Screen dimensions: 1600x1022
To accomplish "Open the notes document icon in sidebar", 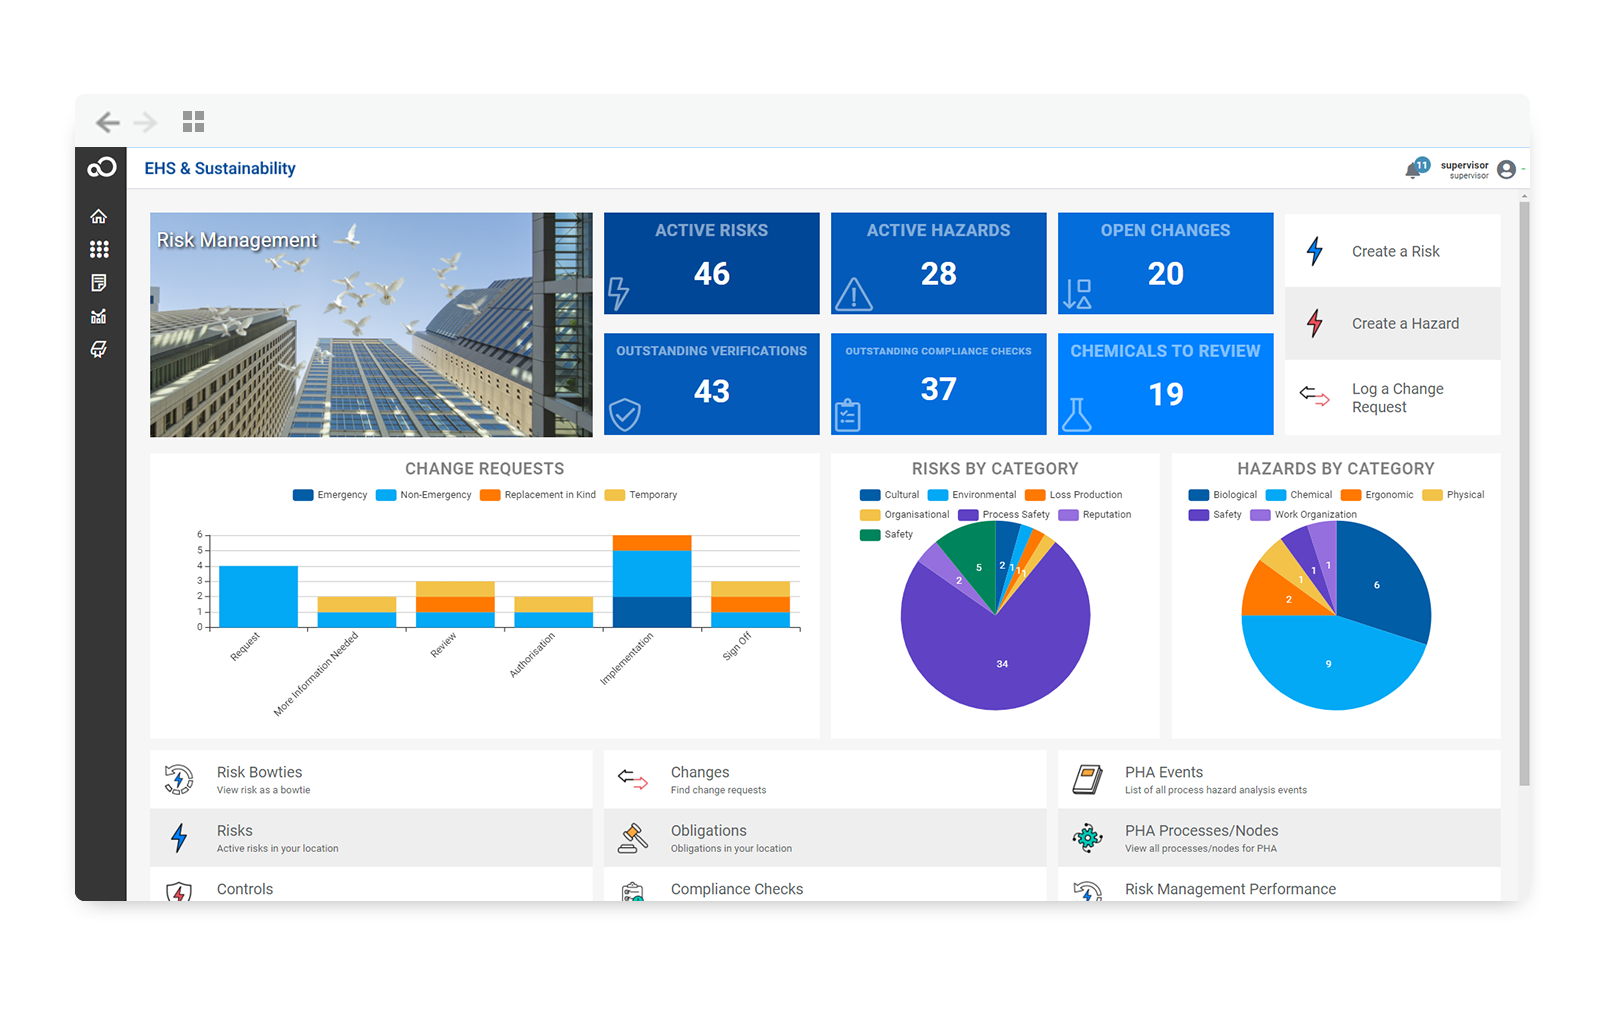I will pos(99,283).
